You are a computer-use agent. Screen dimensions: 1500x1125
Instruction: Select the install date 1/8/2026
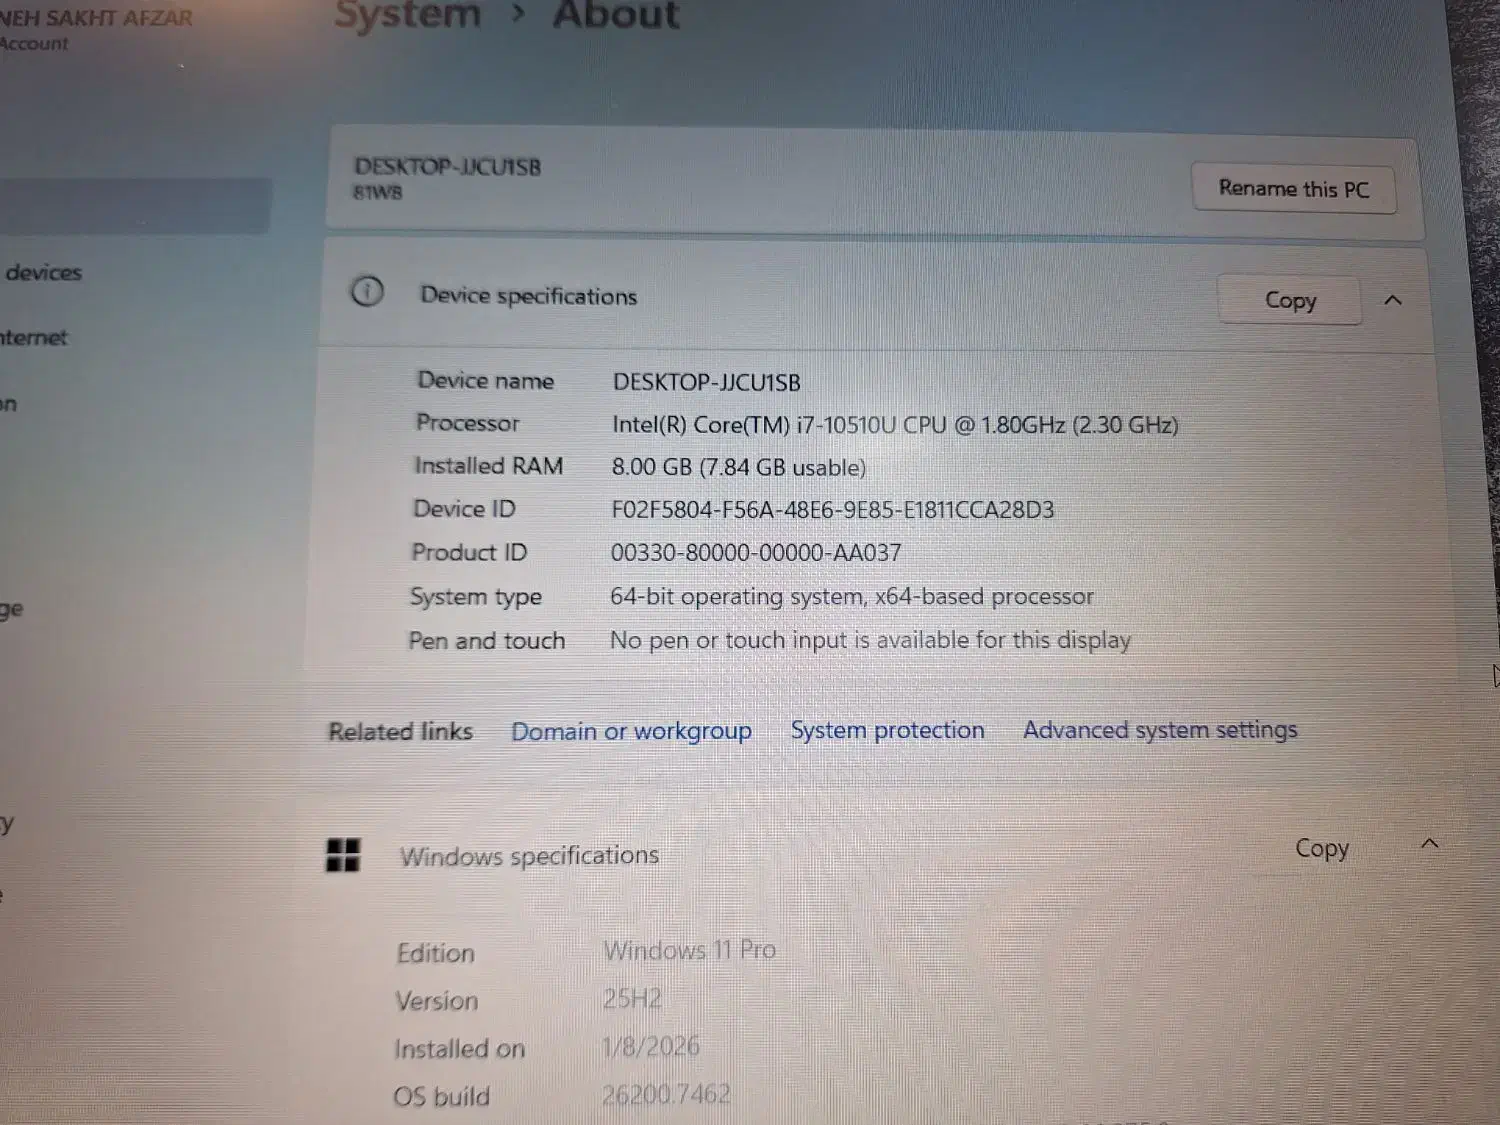pyautogui.click(x=650, y=1047)
